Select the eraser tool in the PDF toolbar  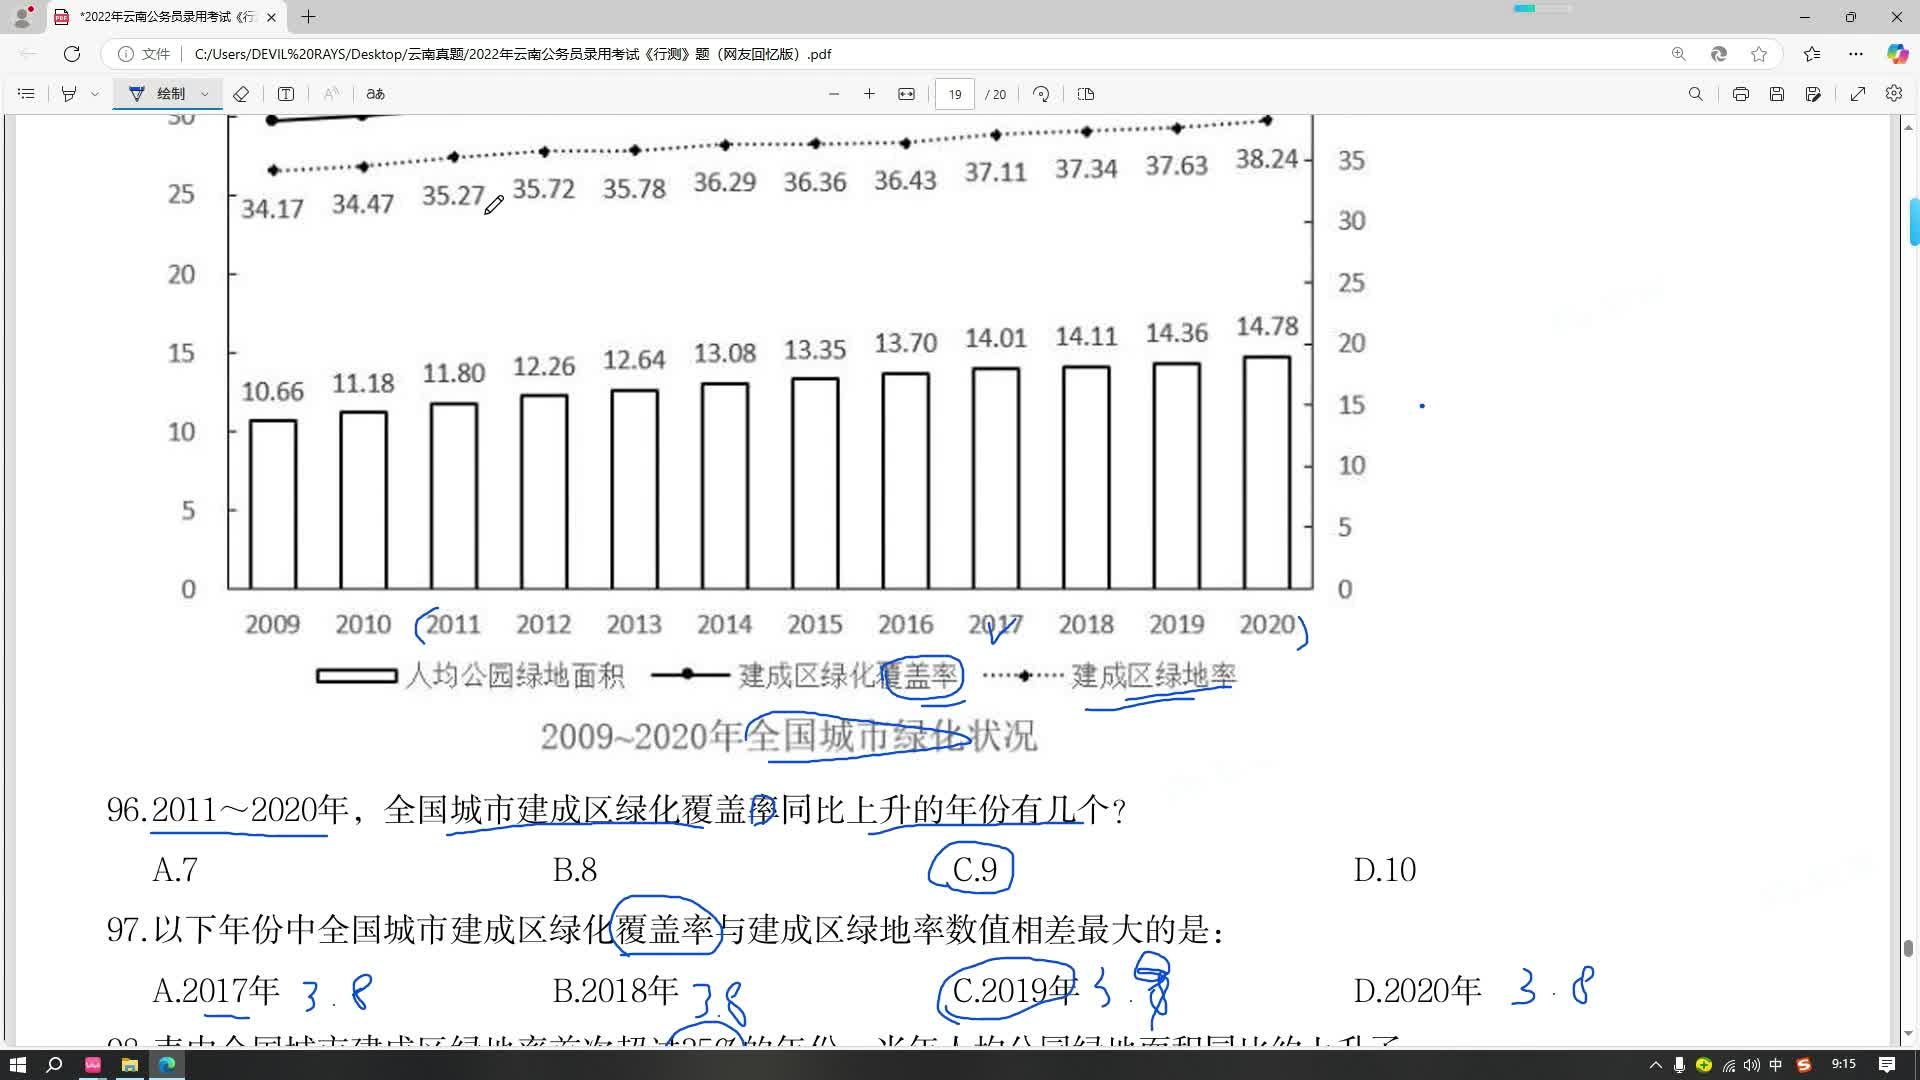(240, 93)
